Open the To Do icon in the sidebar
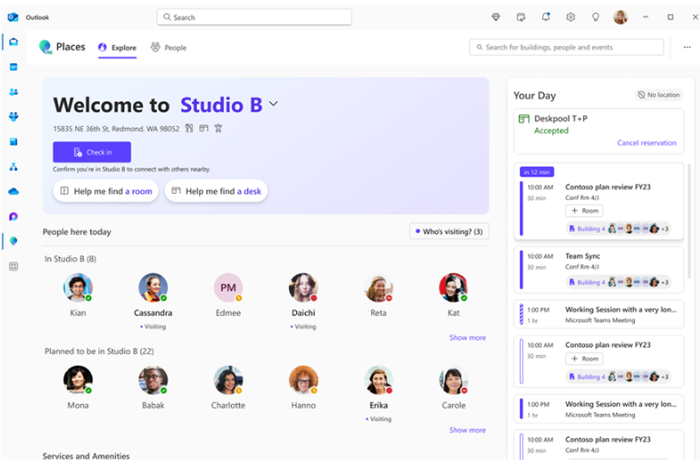The height and width of the screenshot is (460, 700). pos(13,142)
